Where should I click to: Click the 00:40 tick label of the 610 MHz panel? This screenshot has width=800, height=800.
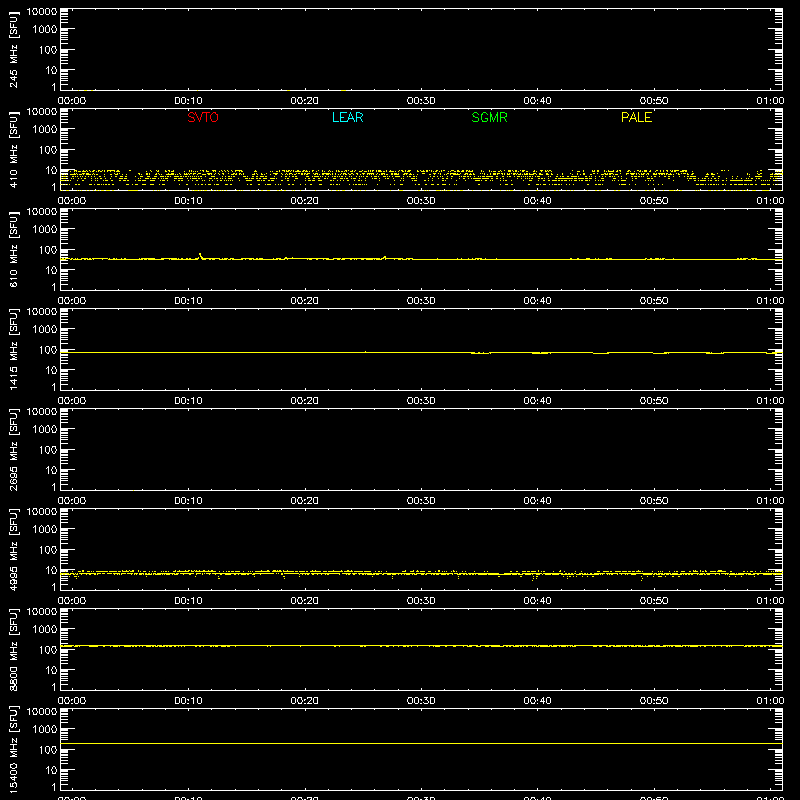click(537, 301)
